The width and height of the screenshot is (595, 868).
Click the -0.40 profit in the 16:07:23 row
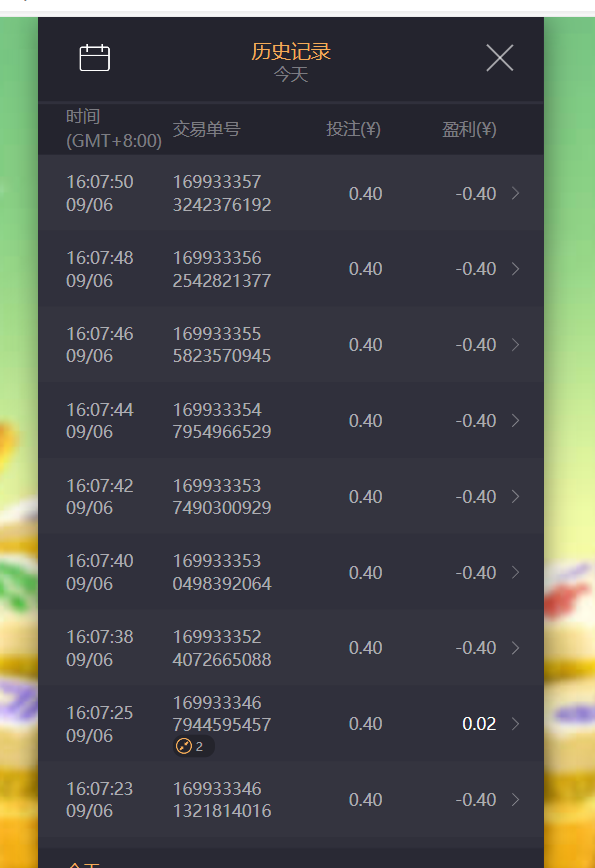tap(475, 800)
